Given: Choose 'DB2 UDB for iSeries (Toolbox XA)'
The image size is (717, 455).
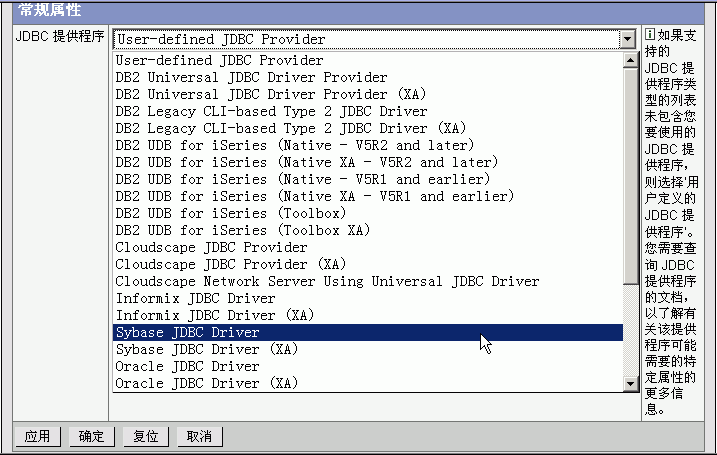Looking at the screenshot, I should coord(368,230).
